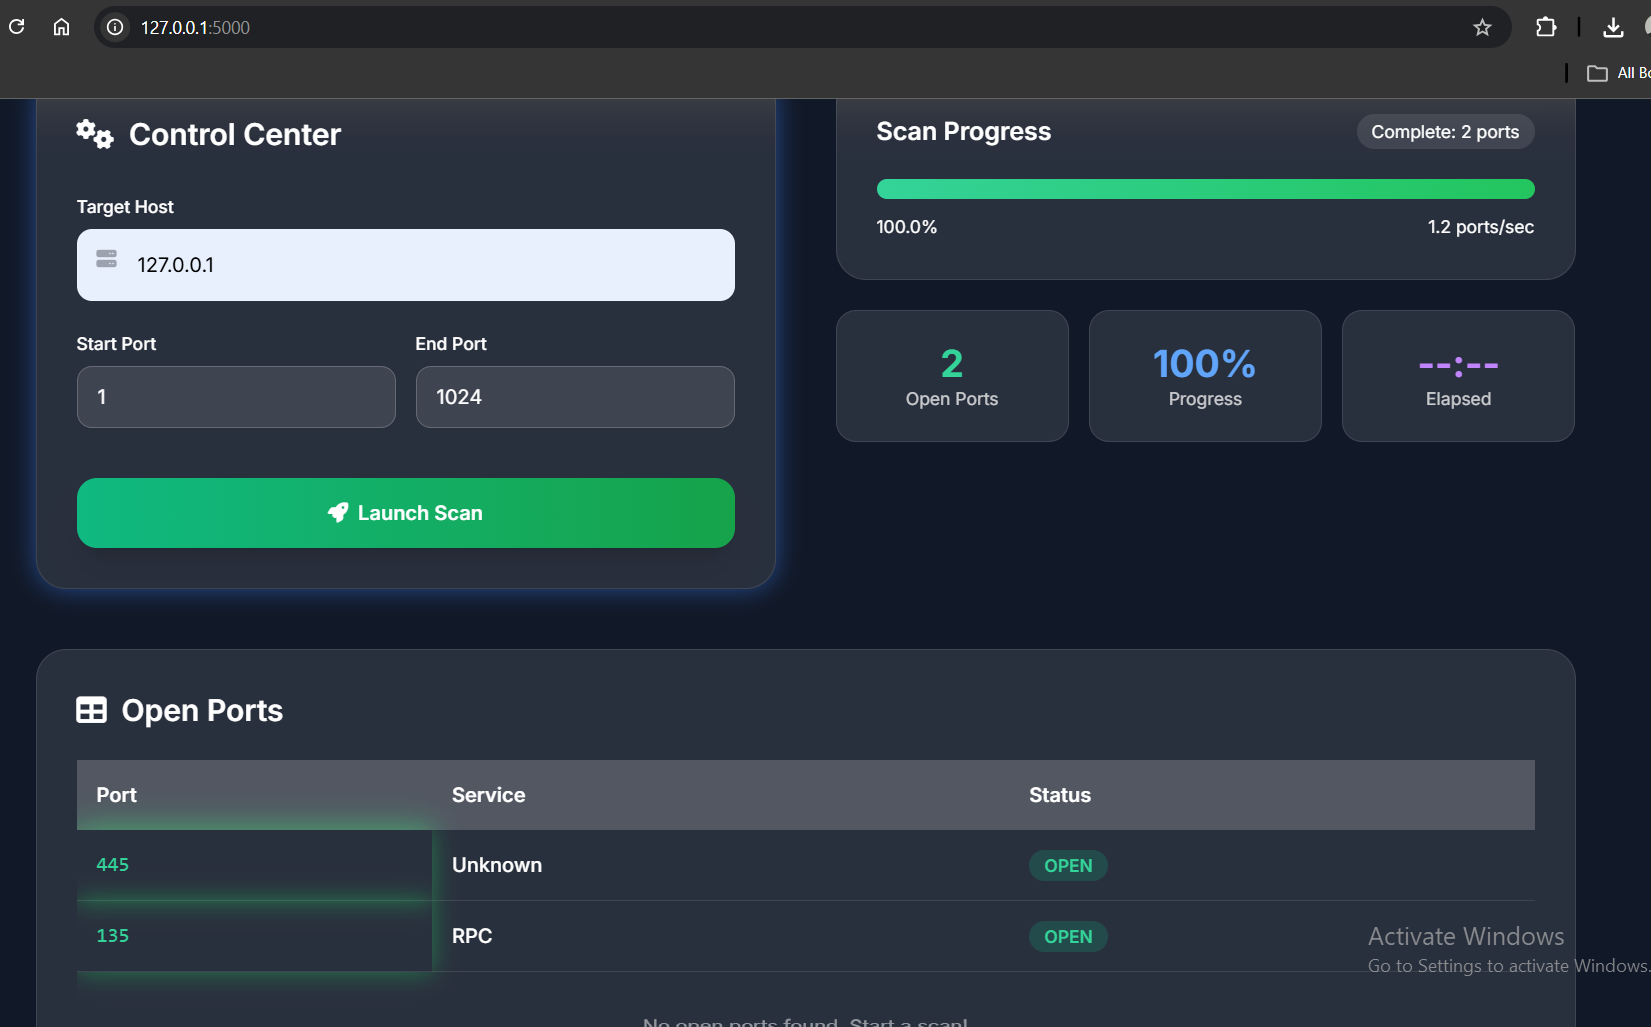Screen dimensions: 1651x1027
Task: Click the address bar URL 127.0.0.1:5000
Action: (195, 28)
